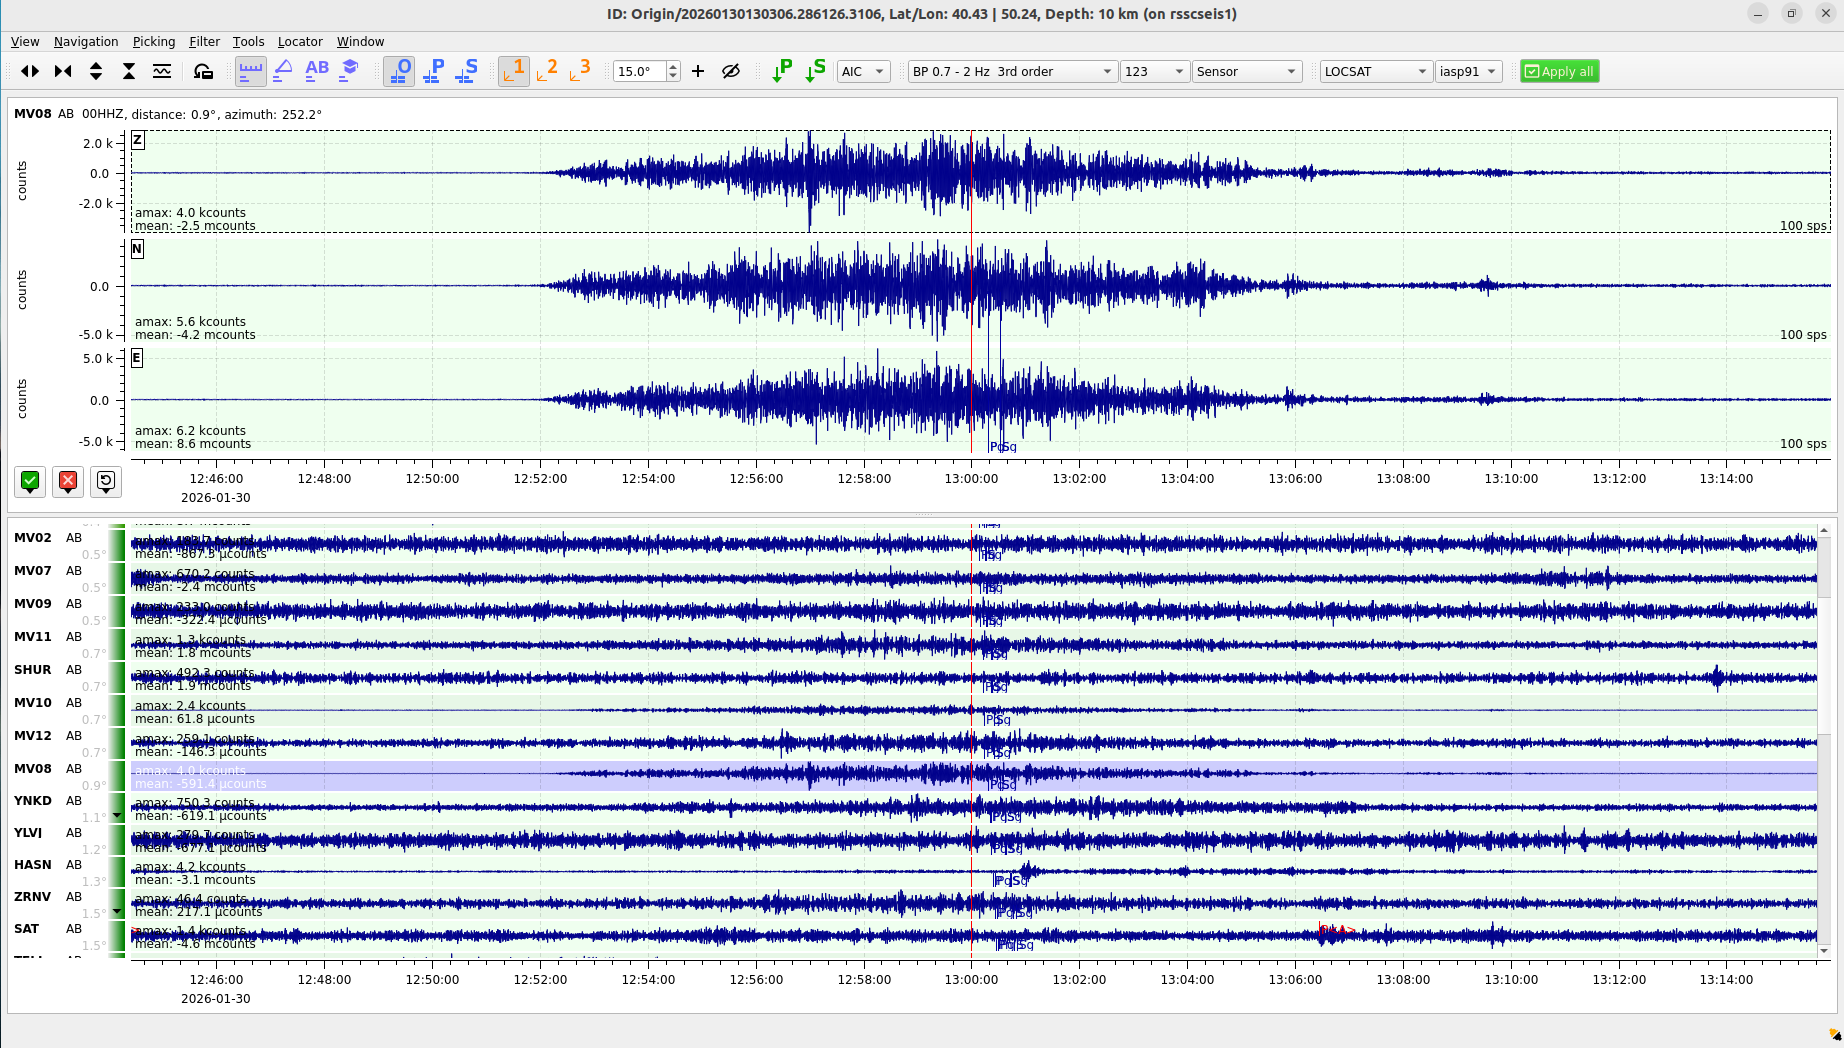Screen dimensions: 1844x1048
Task: Click the horizontal expand arrows icon
Action: coord(30,71)
